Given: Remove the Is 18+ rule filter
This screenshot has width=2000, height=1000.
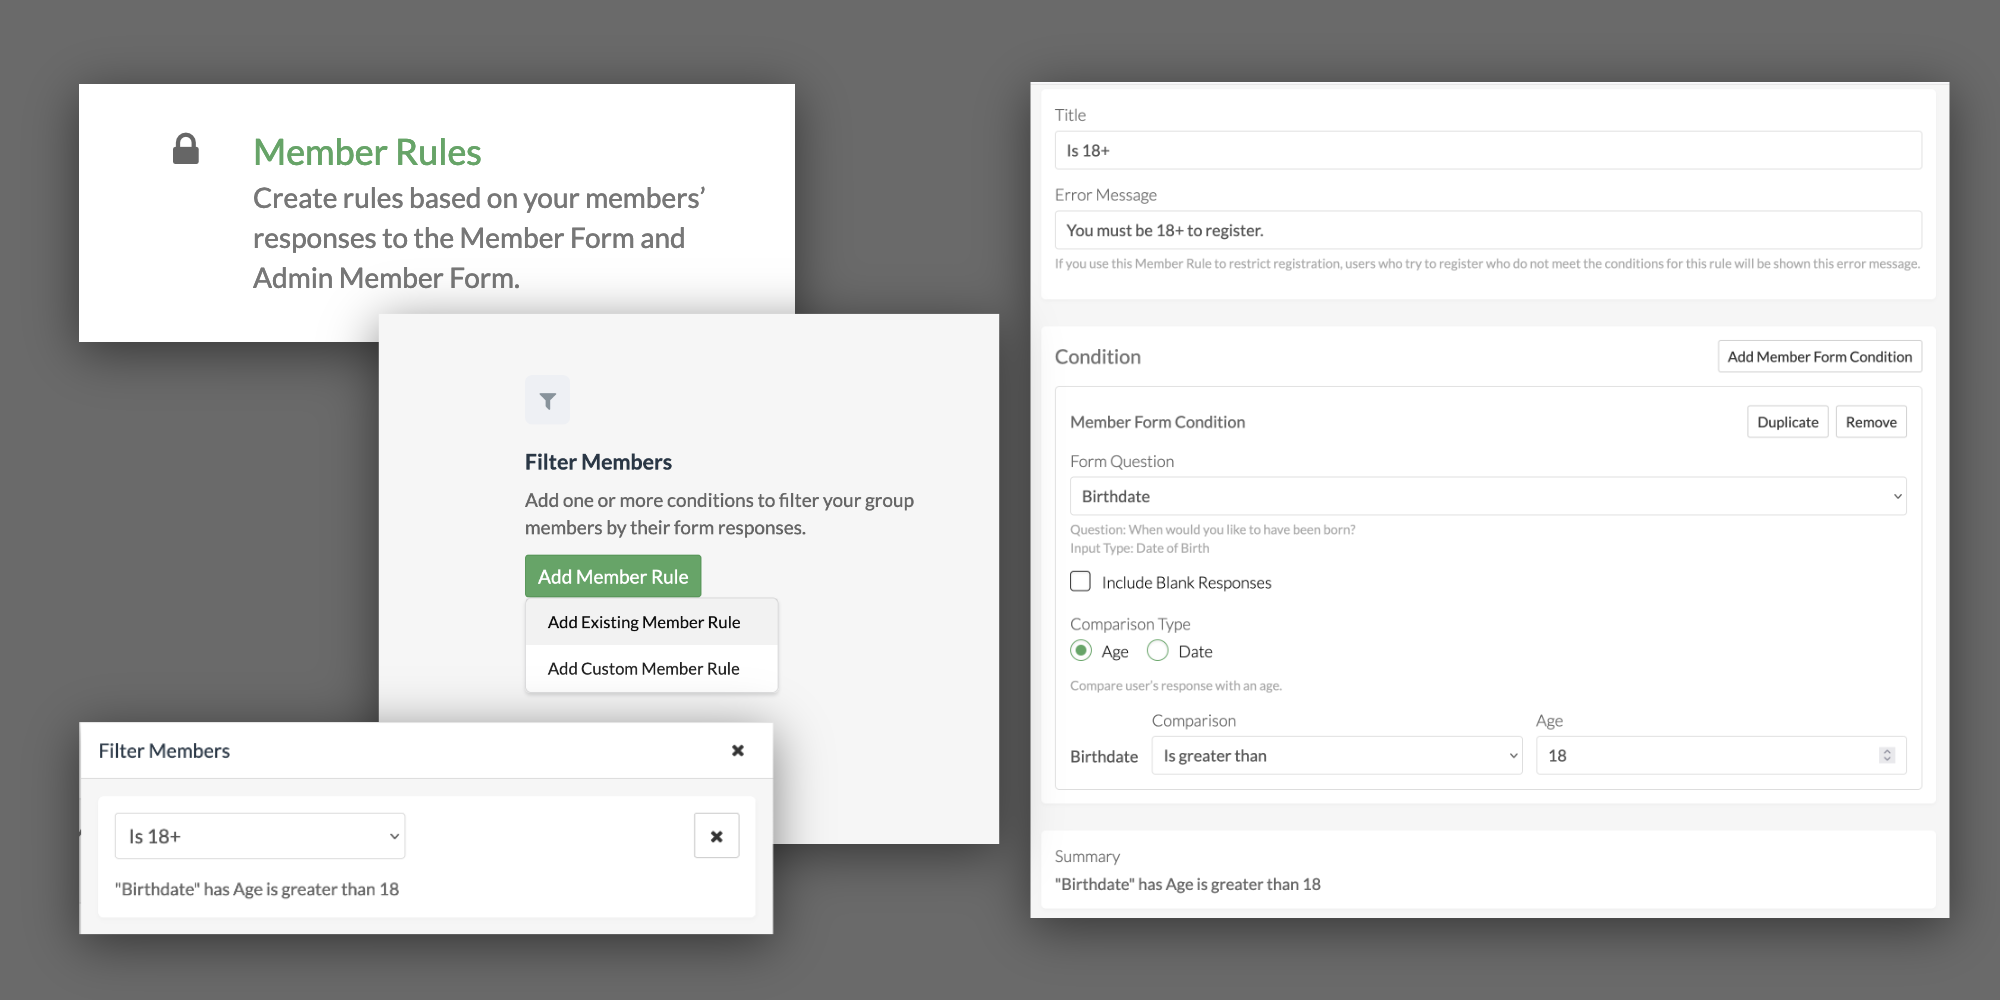Looking at the screenshot, I should 716,836.
